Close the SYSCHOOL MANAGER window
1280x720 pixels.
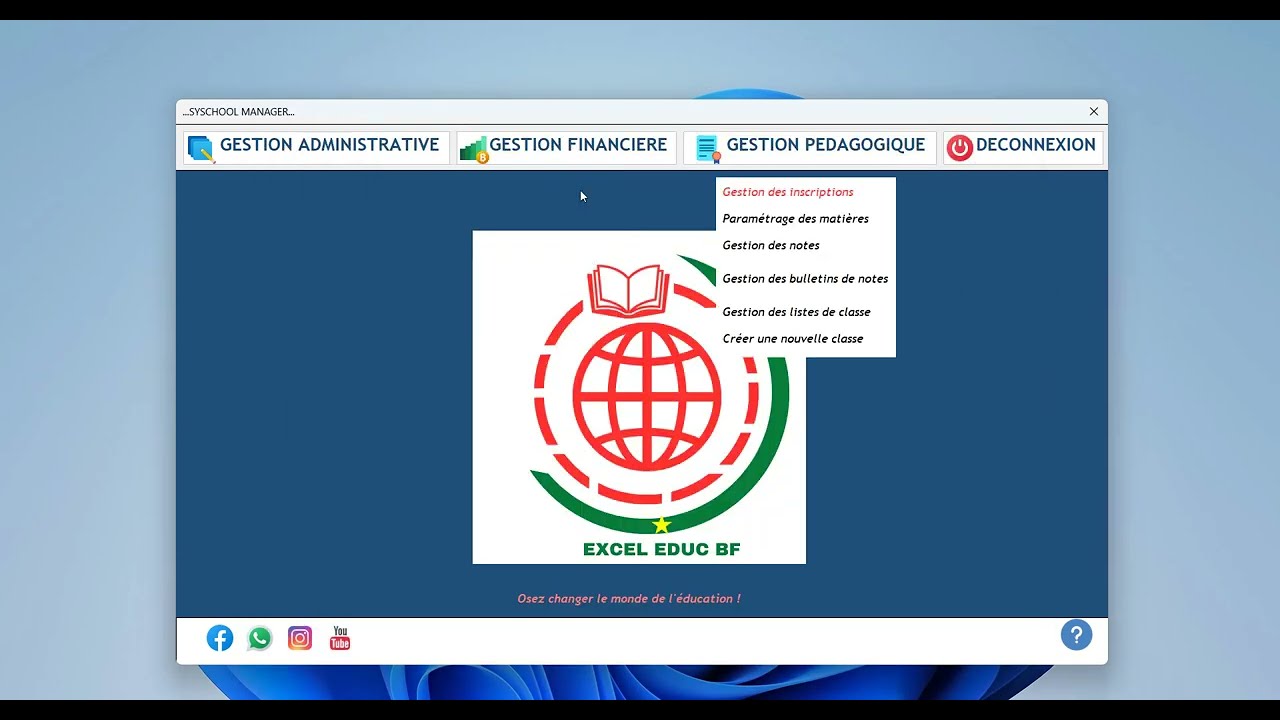coord(1094,111)
